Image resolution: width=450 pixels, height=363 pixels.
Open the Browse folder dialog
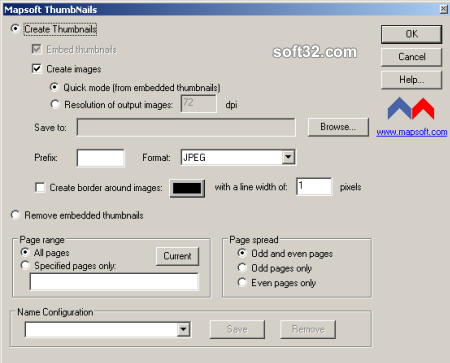click(x=338, y=127)
